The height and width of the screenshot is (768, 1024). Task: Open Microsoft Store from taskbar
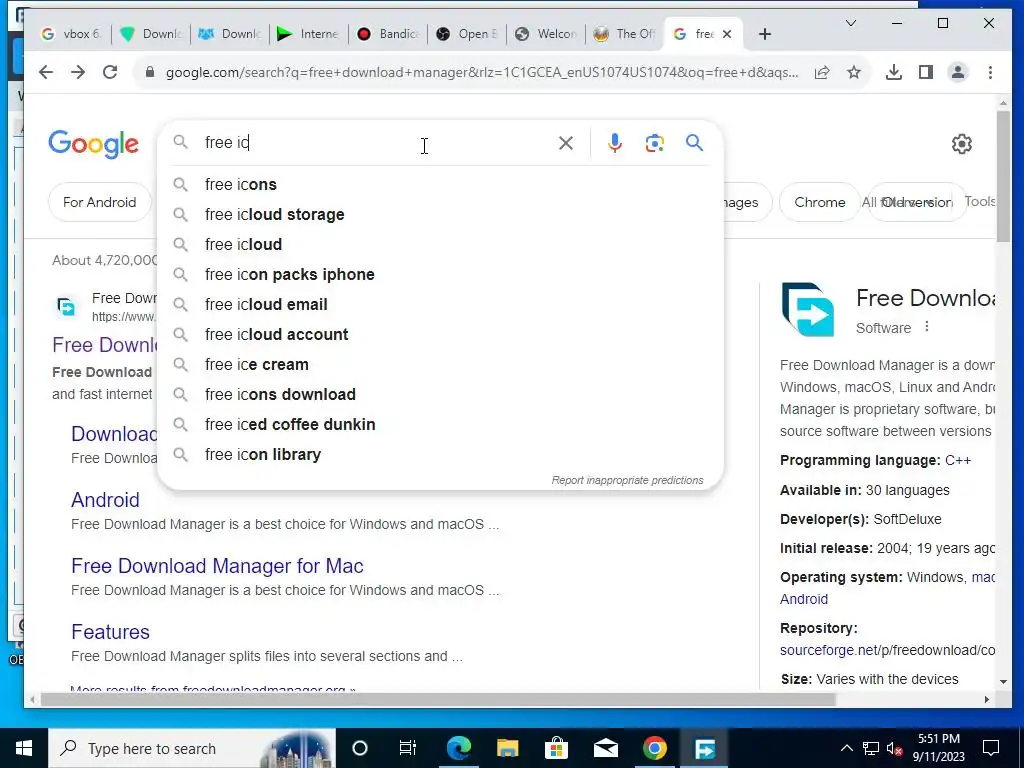click(x=556, y=748)
